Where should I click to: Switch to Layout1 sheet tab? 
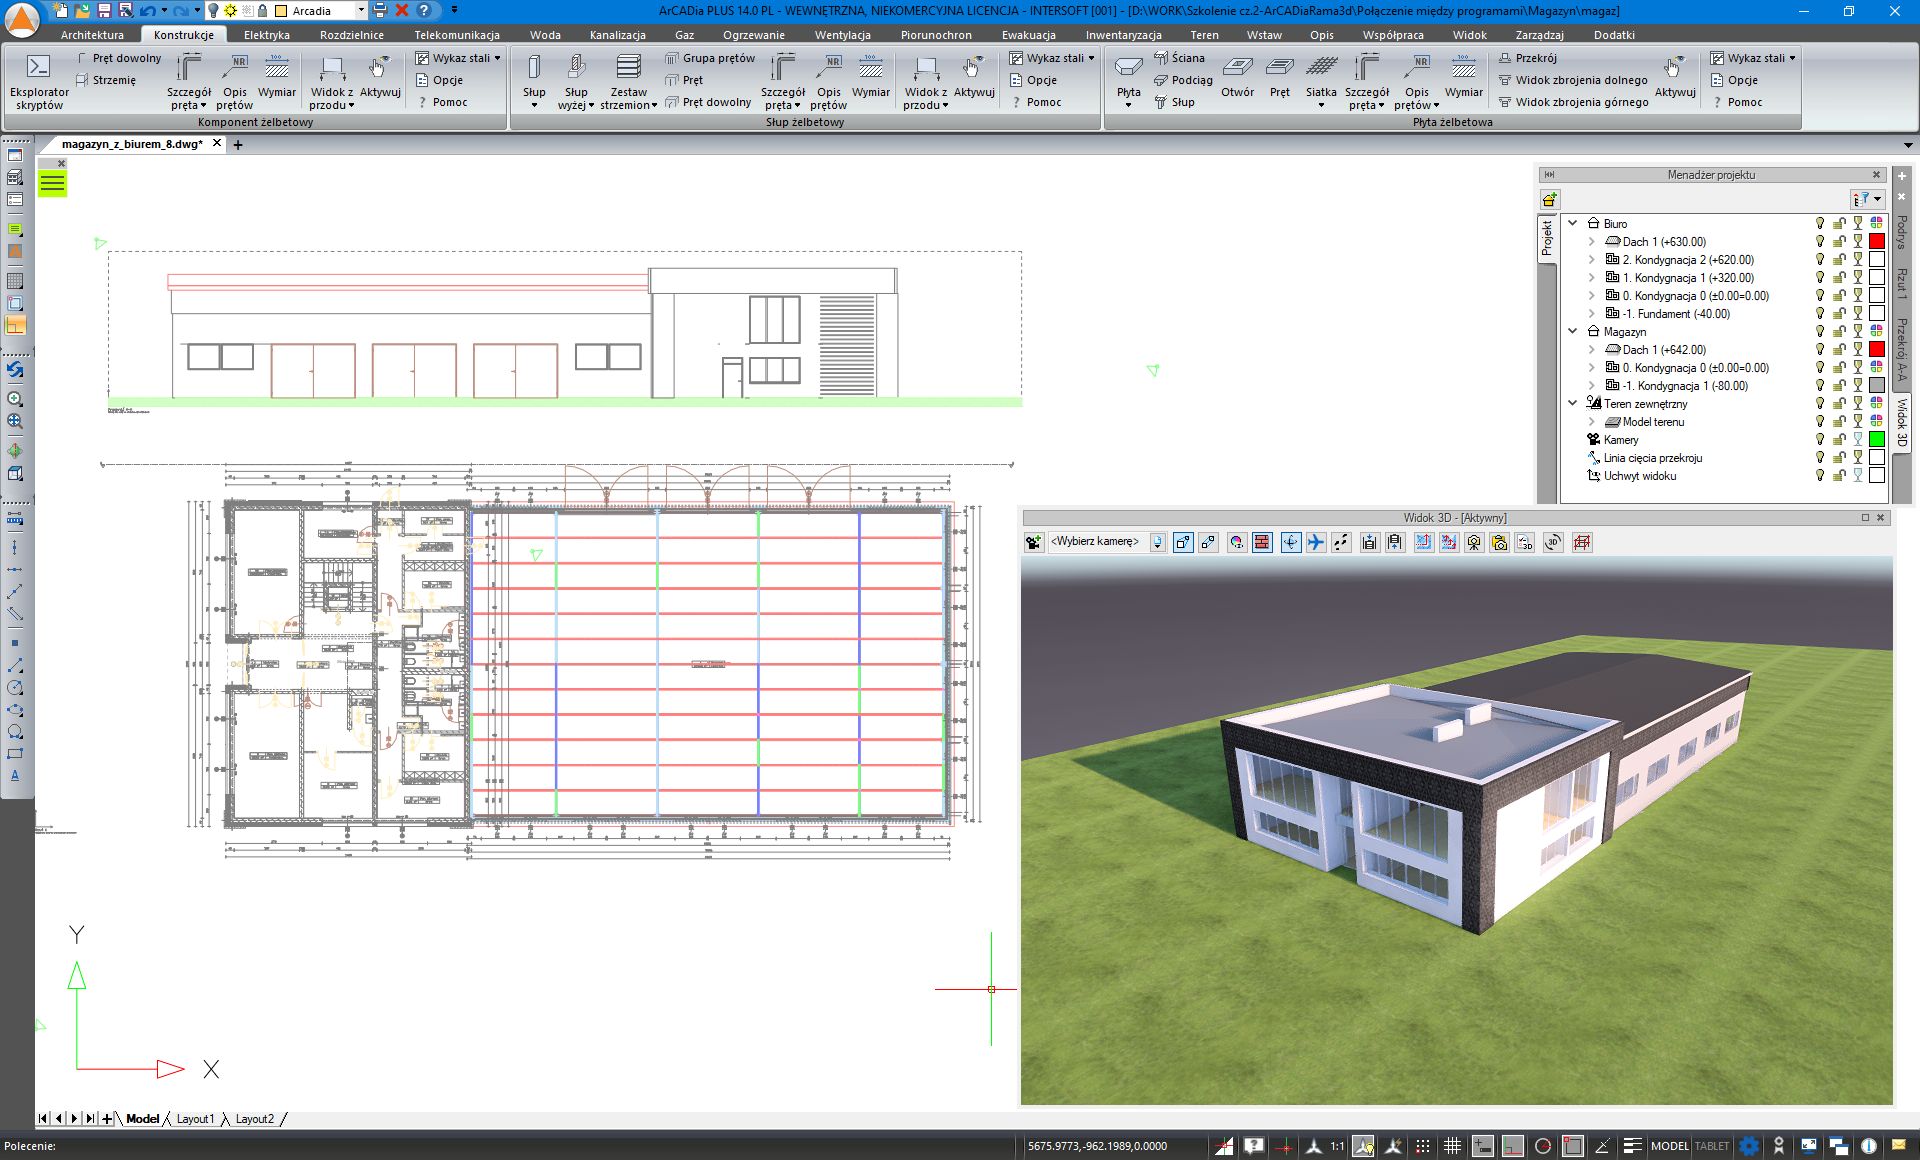tap(195, 1119)
